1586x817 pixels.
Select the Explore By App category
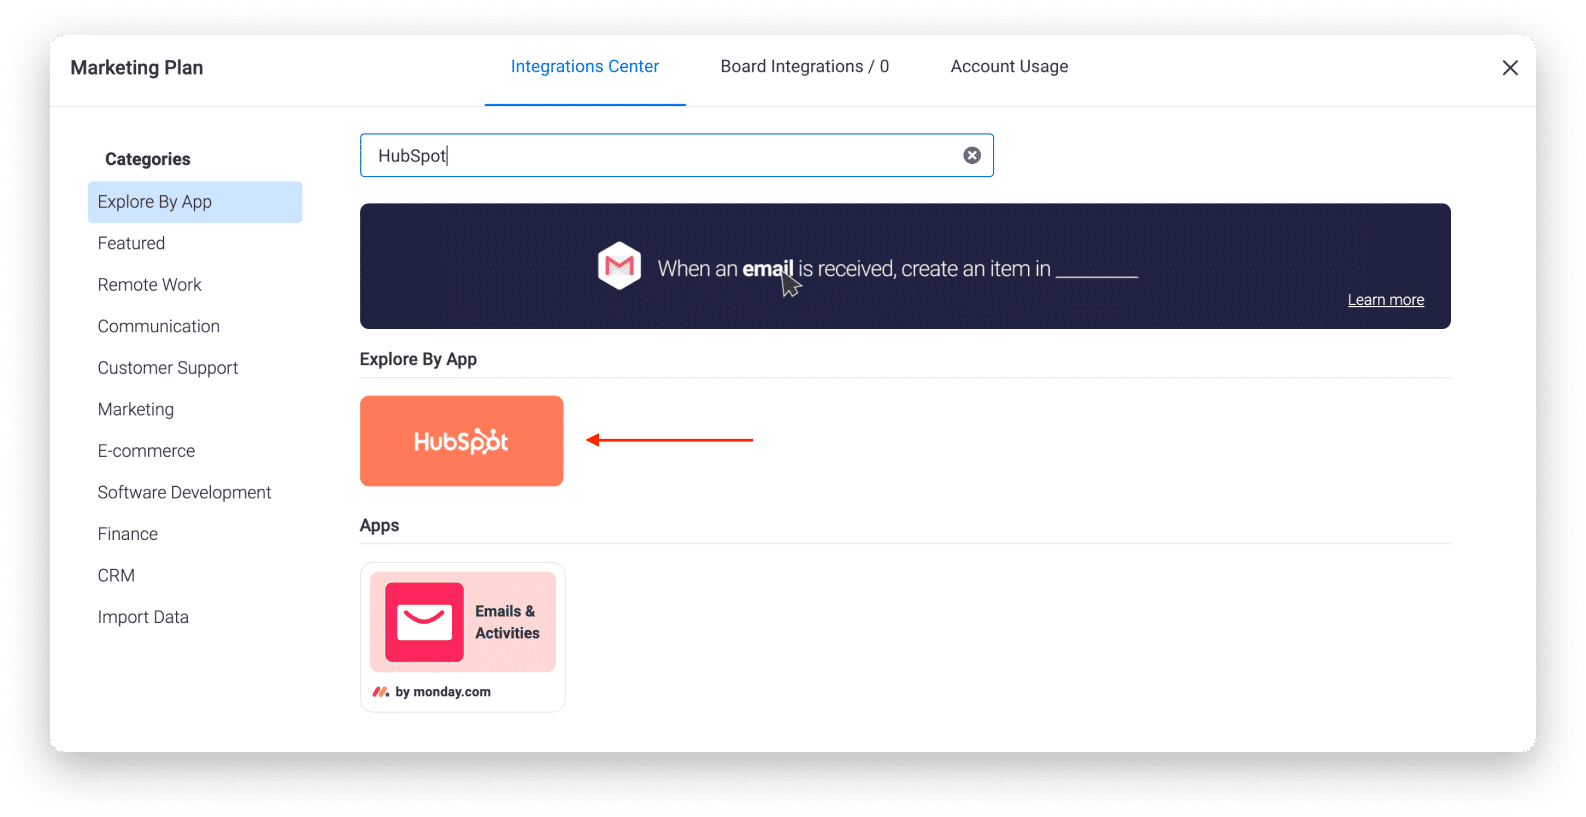195,202
